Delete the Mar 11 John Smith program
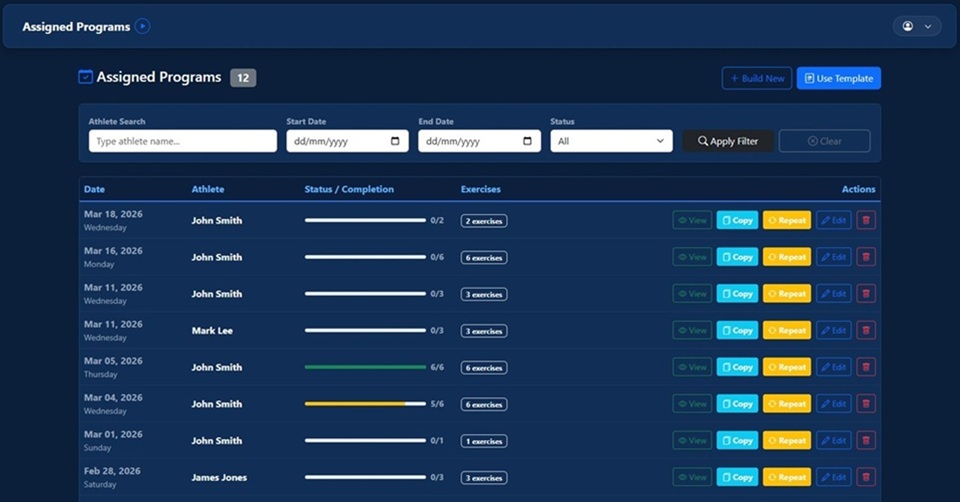Screen dimensions: 960x502 pos(866,294)
